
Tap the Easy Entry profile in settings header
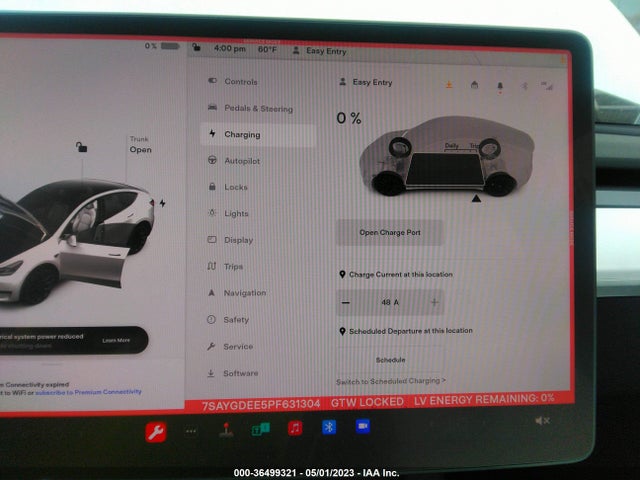pos(366,82)
